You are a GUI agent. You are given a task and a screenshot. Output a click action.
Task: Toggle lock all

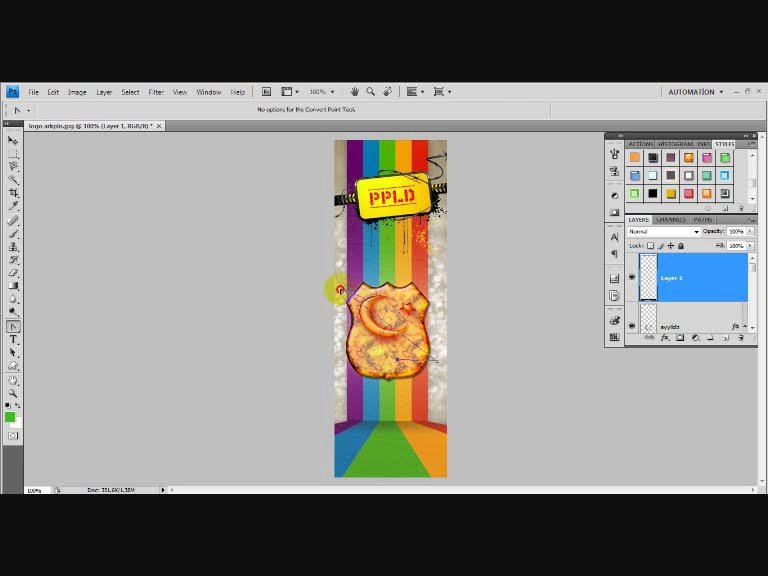click(x=681, y=246)
